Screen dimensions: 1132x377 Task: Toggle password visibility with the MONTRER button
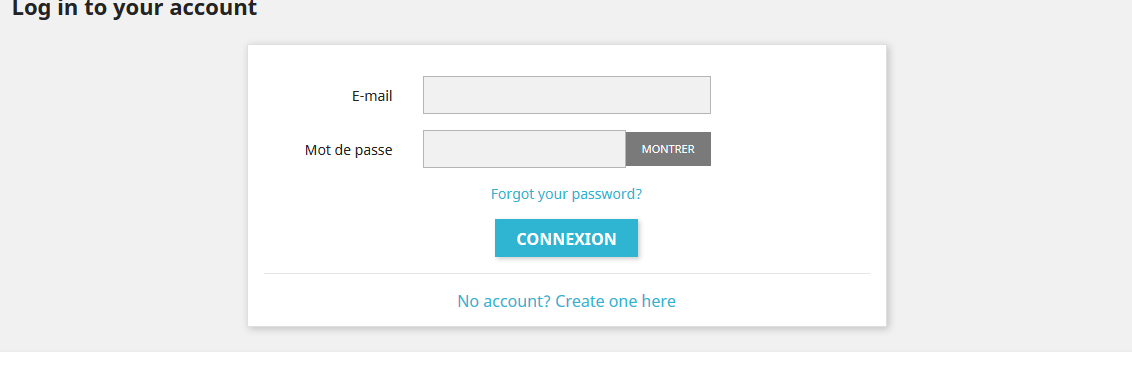pos(668,149)
